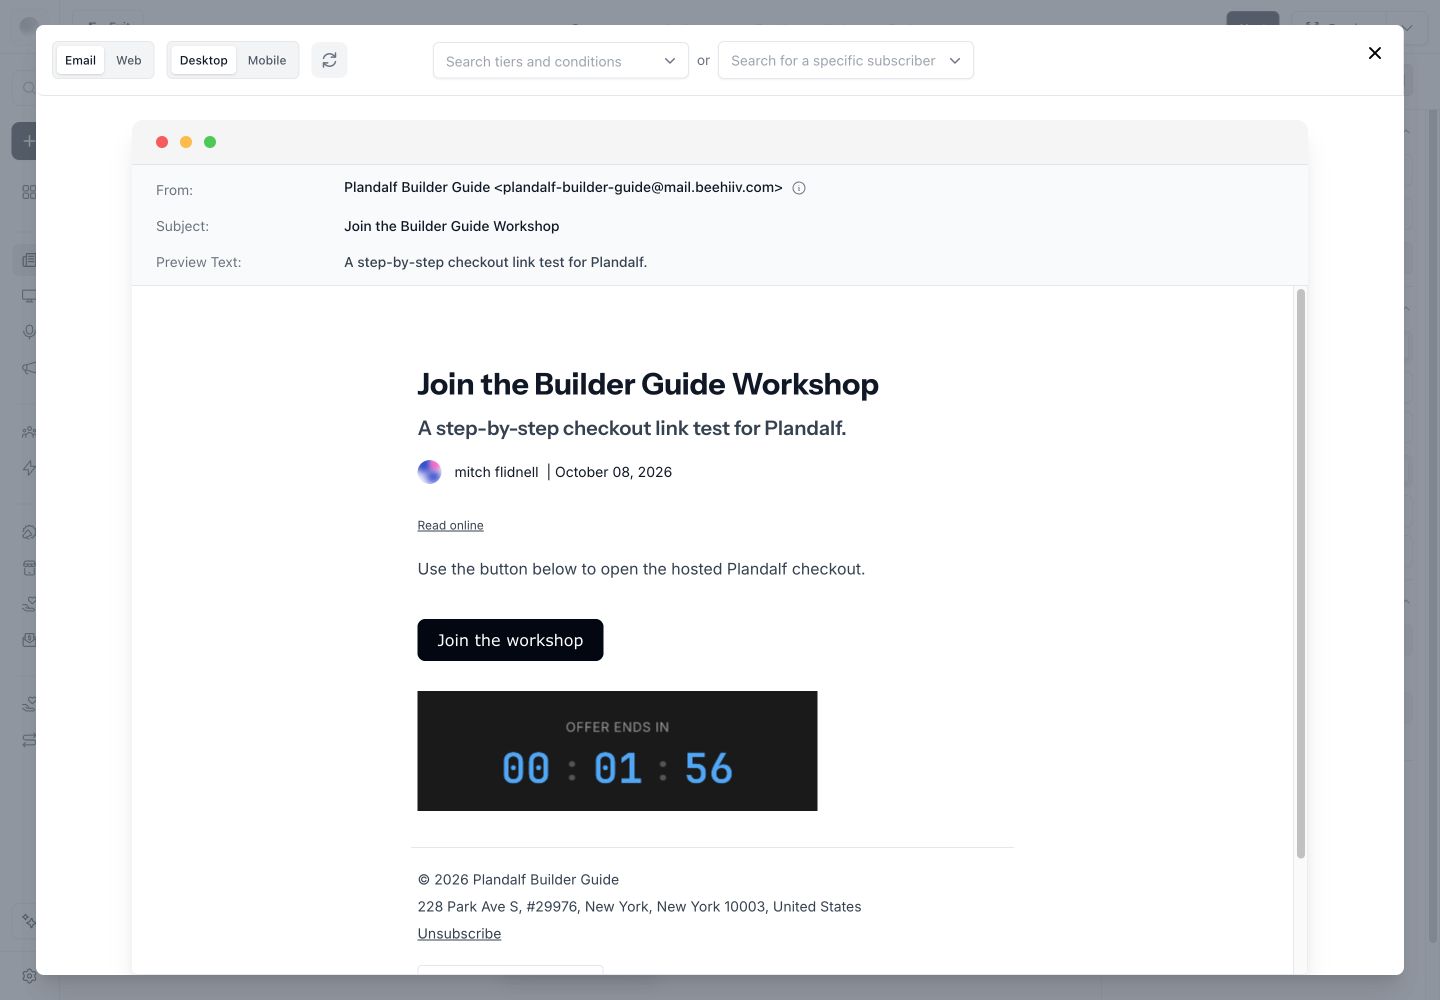This screenshot has width=1440, height=1000.
Task: Click the email preview vertical scrollbar
Action: click(1301, 573)
